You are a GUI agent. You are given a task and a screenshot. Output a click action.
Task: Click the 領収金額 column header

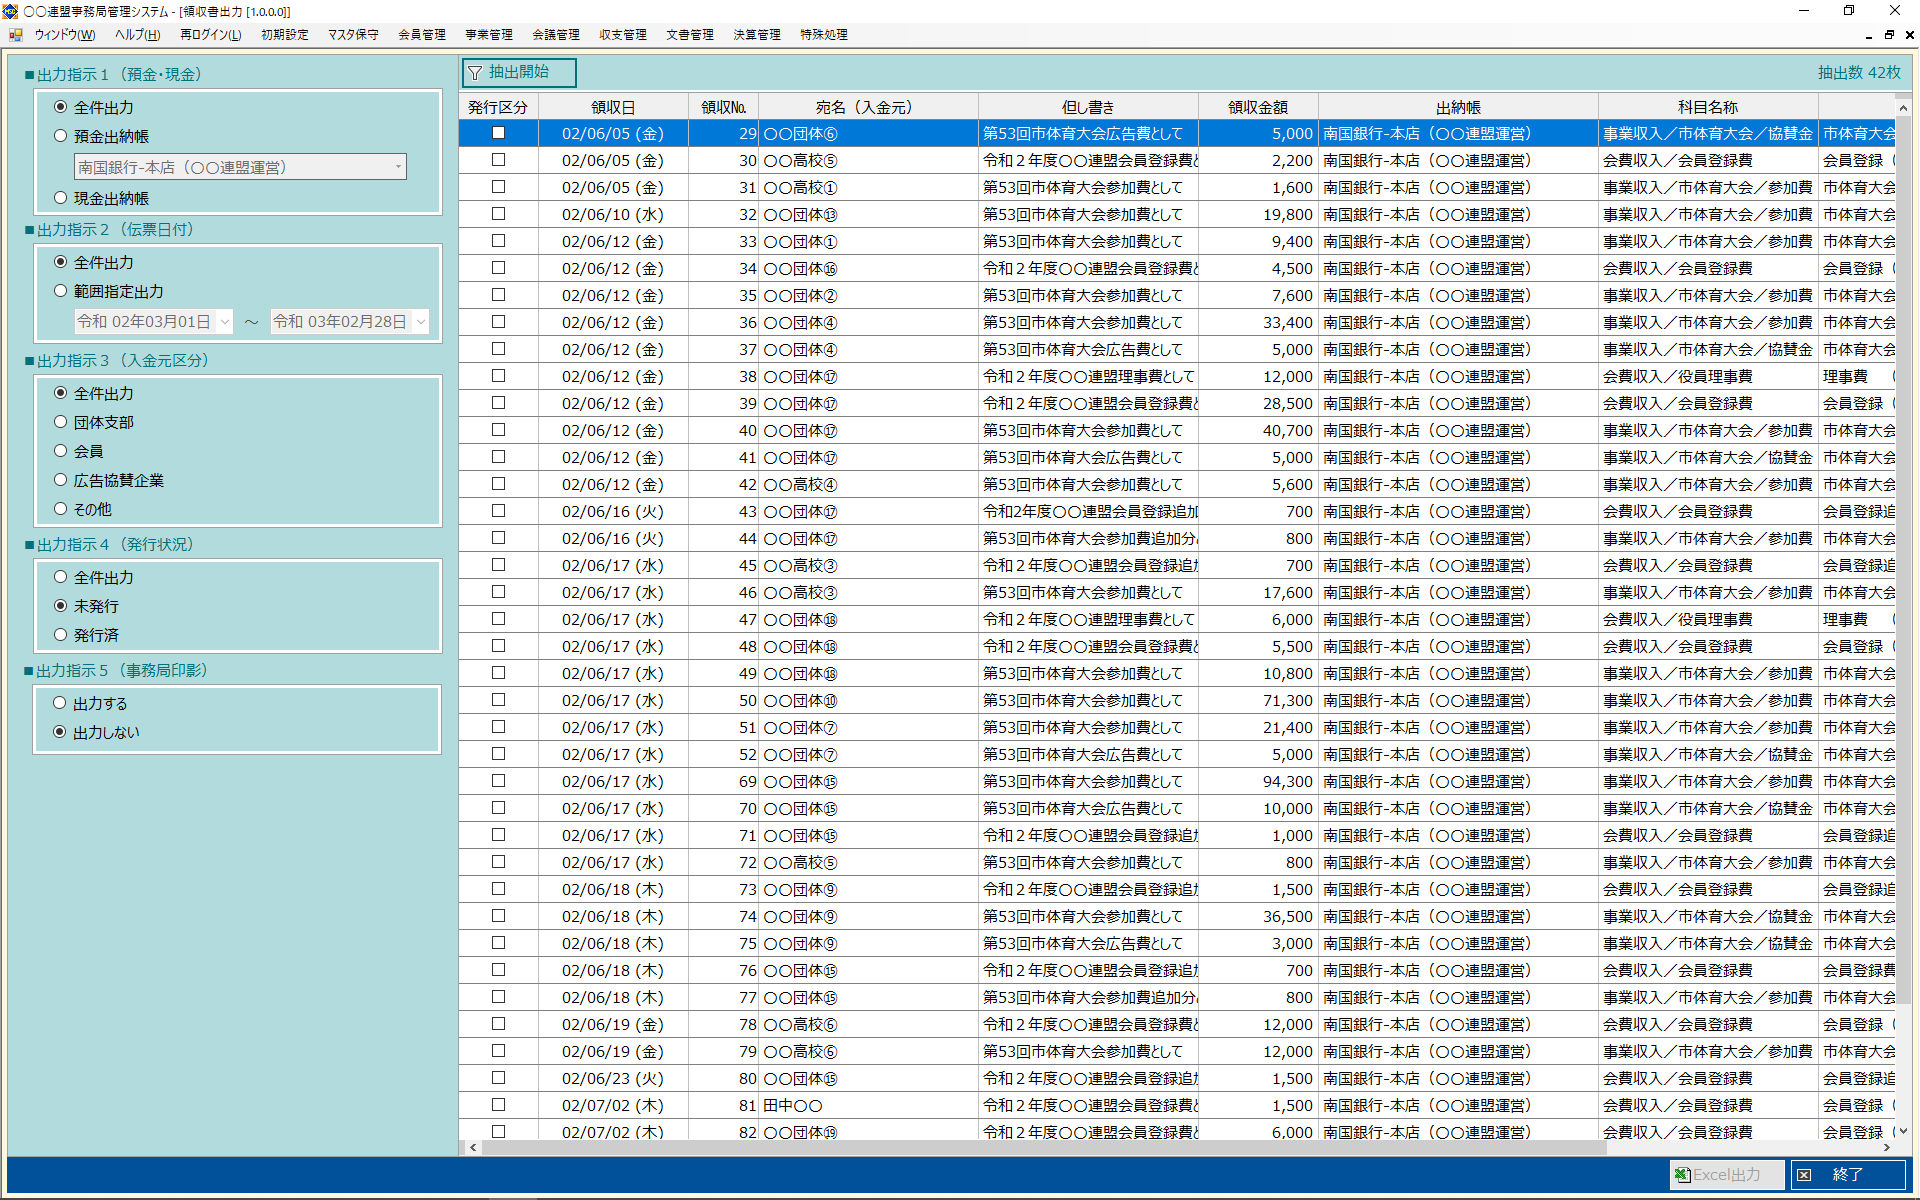[x=1257, y=107]
